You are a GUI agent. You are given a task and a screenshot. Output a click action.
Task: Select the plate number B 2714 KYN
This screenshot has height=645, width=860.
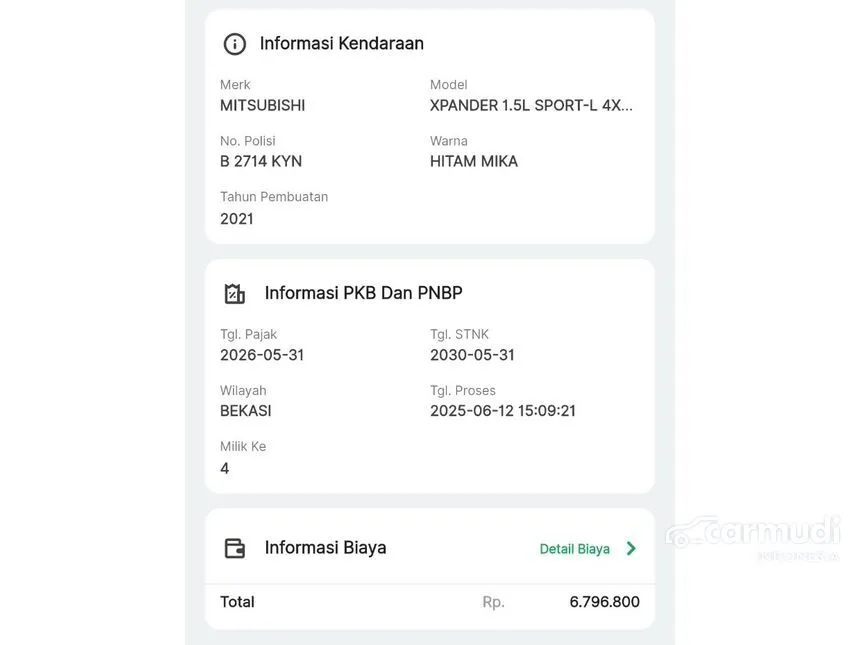coord(261,161)
